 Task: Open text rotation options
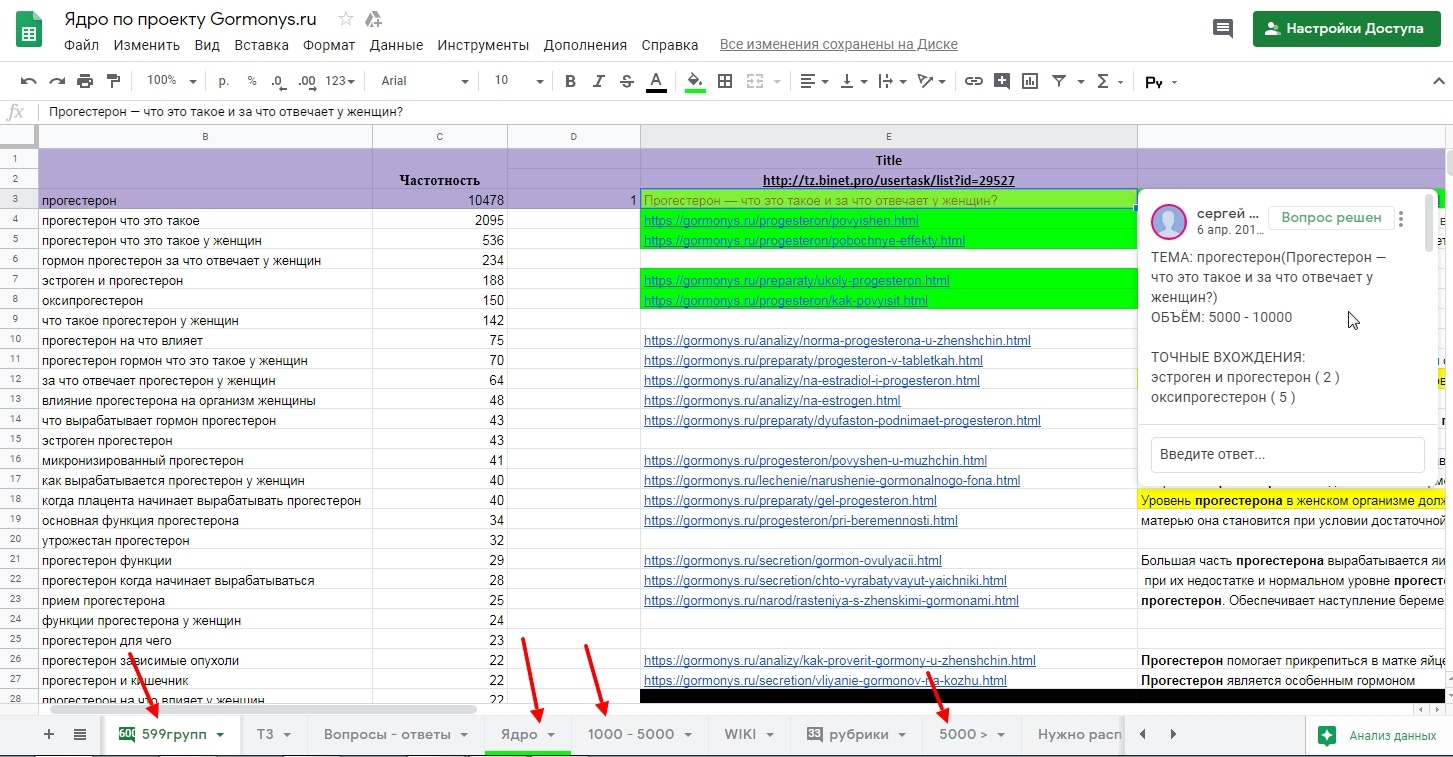pyautogui.click(x=930, y=81)
